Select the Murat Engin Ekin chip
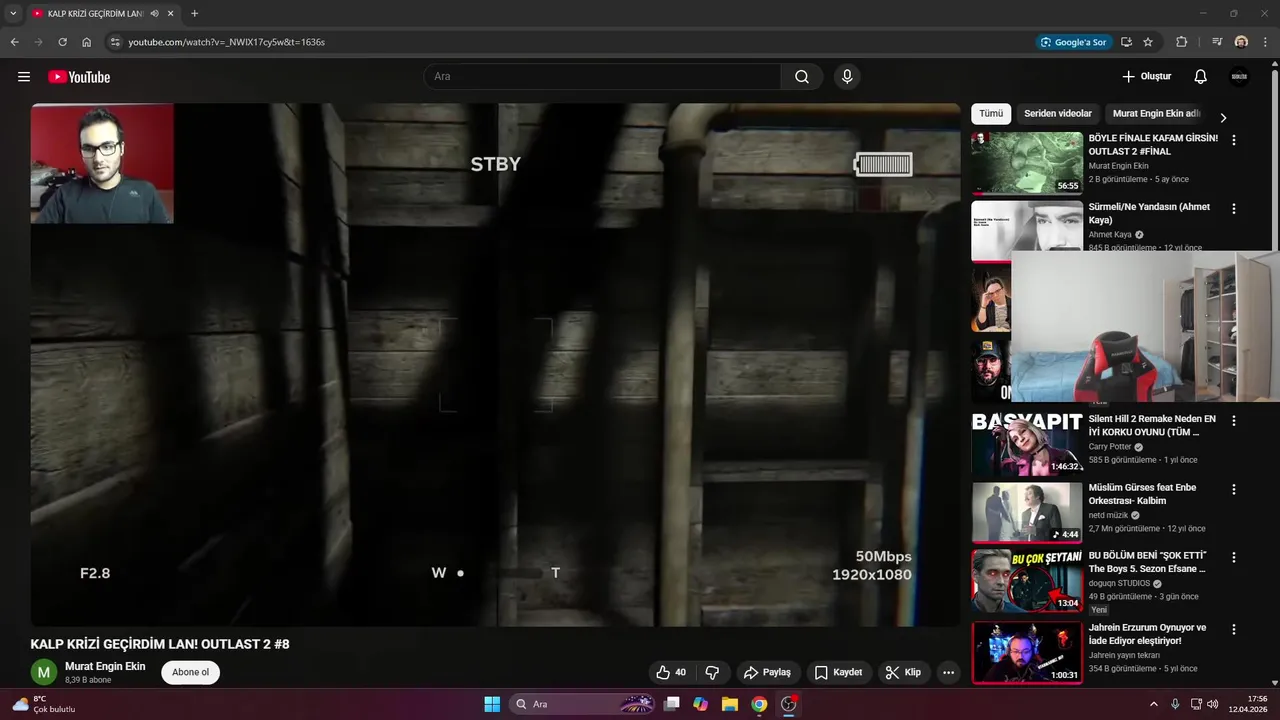 point(1156,114)
